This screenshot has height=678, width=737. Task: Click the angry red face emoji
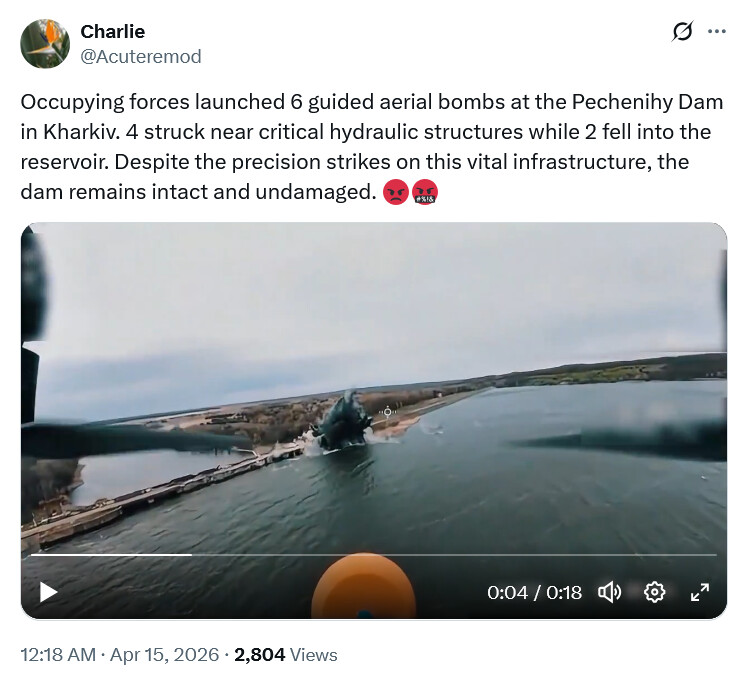396,191
